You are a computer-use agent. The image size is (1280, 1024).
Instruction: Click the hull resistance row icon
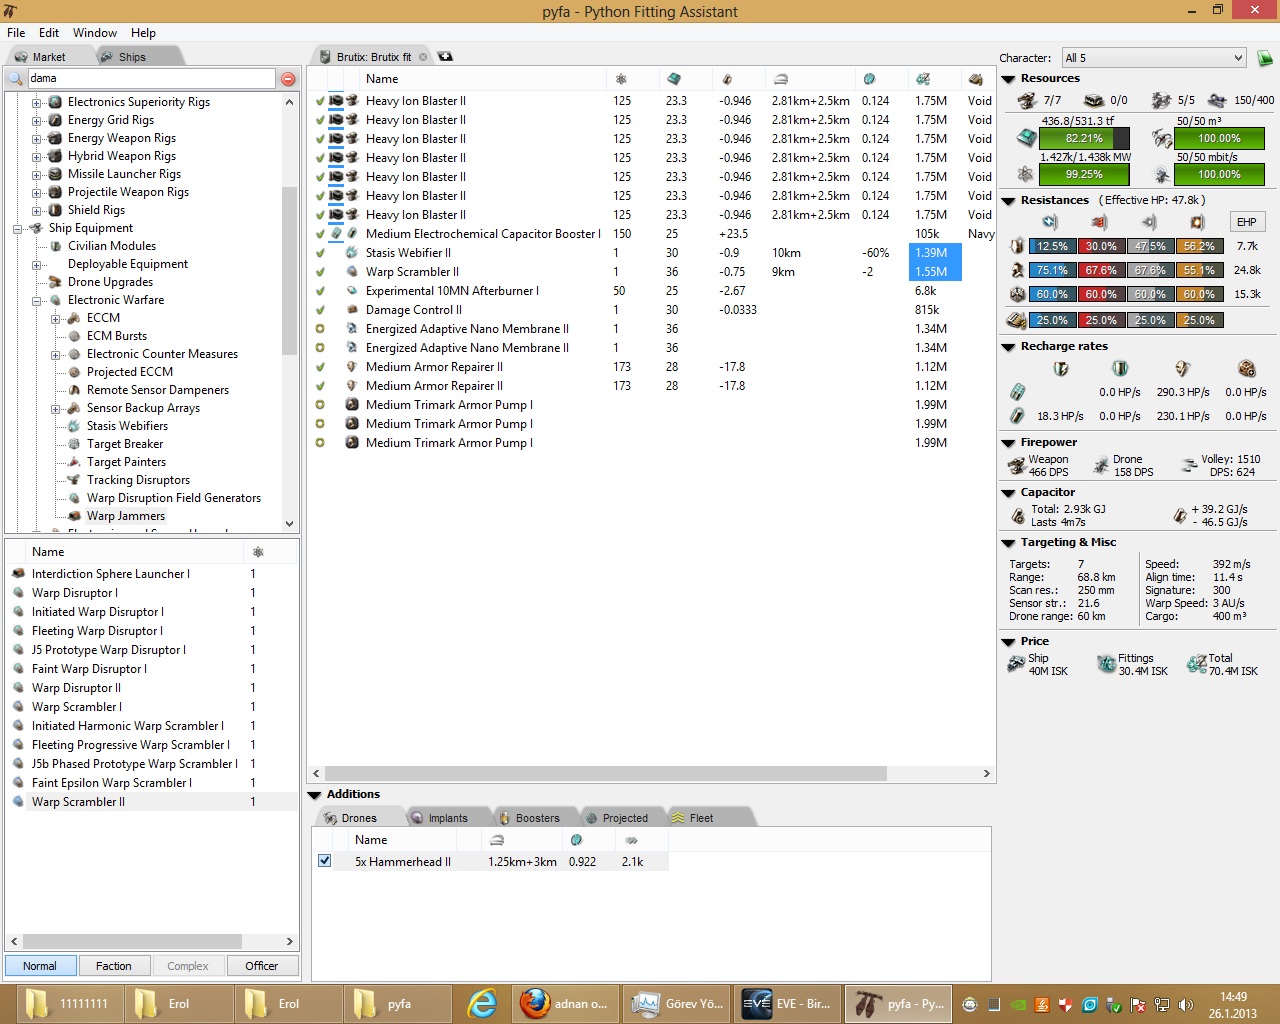(x=1017, y=294)
